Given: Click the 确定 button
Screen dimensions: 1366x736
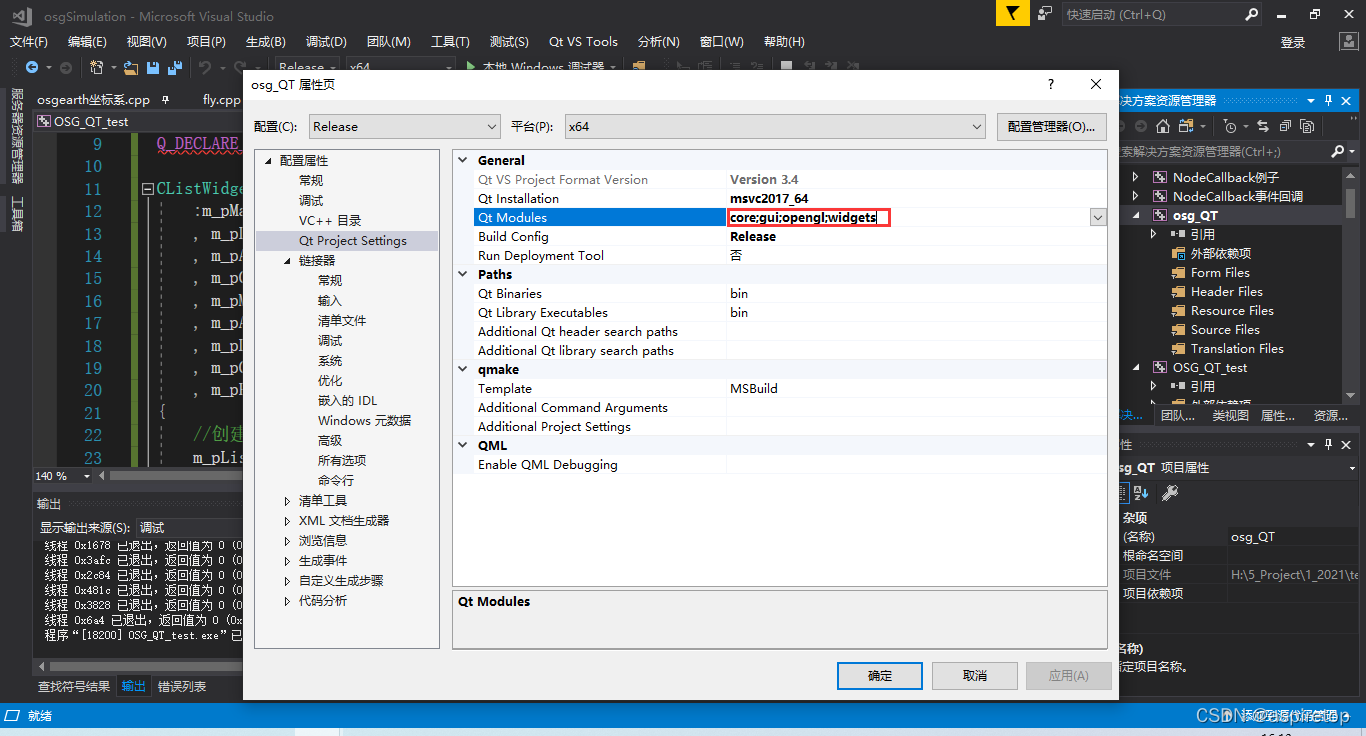Looking at the screenshot, I should tap(880, 676).
